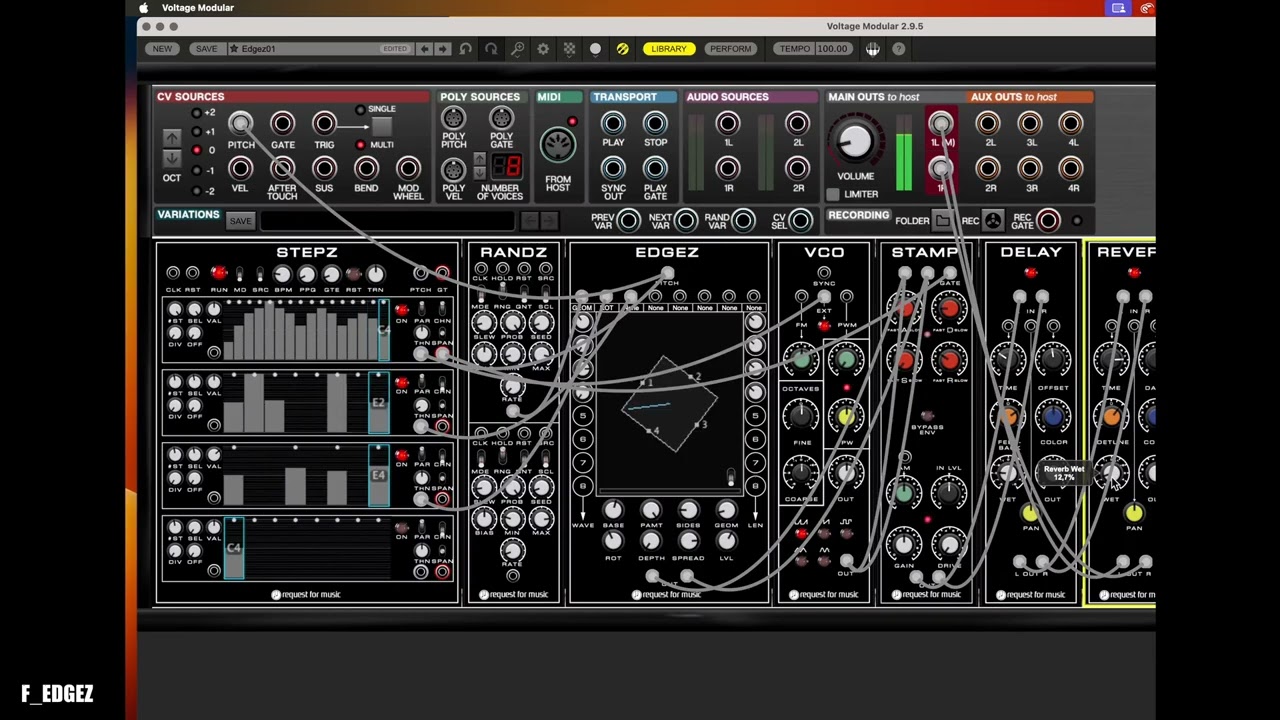Click the yellow striped cables icon
This screenshot has height=720, width=1280.
(x=622, y=49)
